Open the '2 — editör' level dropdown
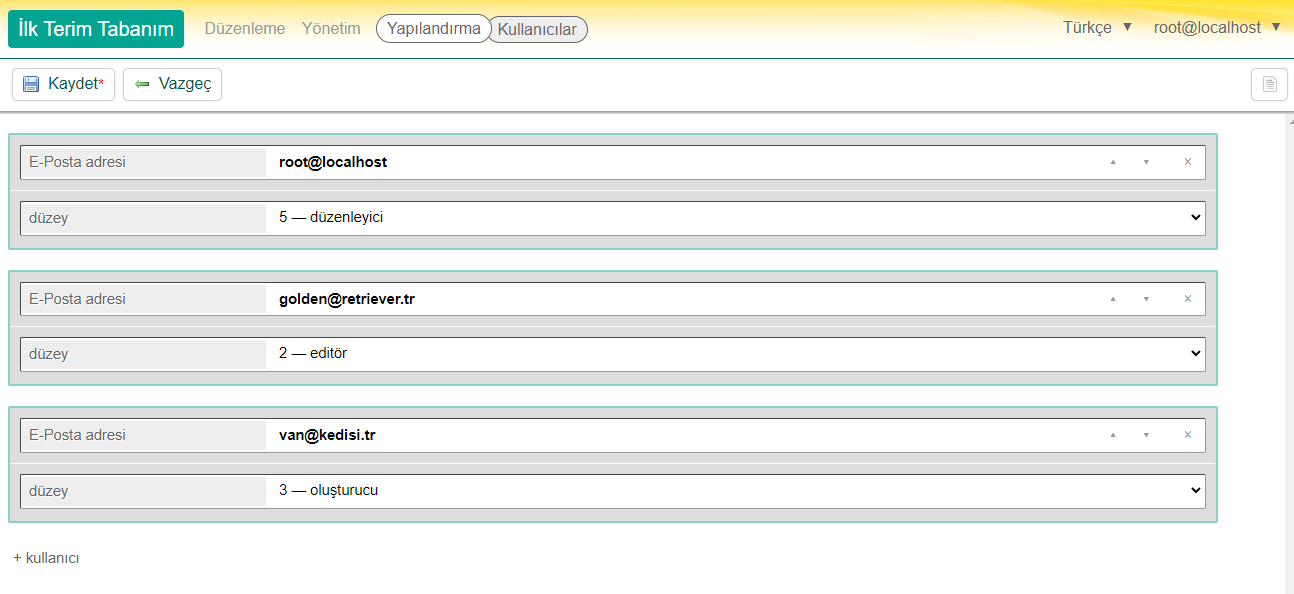Viewport: 1294px width, 594px height. (735, 353)
